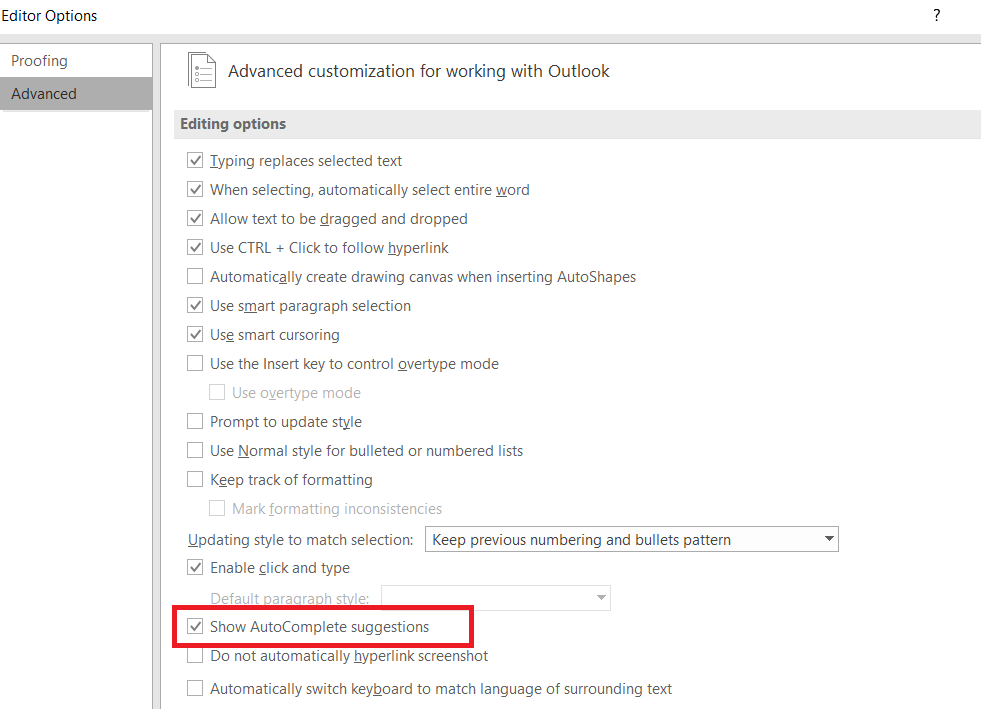
Task: Enable Normal style for bulleted lists
Action: (195, 450)
